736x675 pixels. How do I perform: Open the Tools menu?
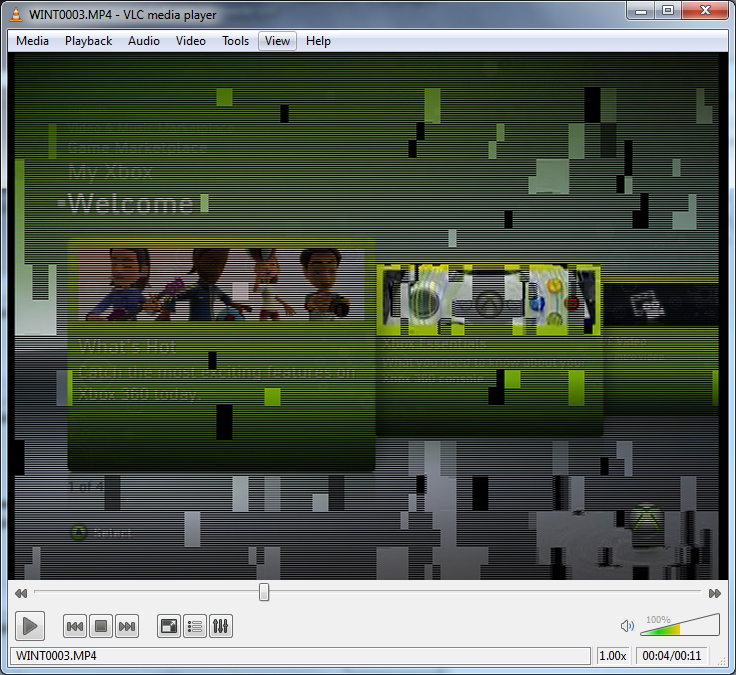coord(235,41)
